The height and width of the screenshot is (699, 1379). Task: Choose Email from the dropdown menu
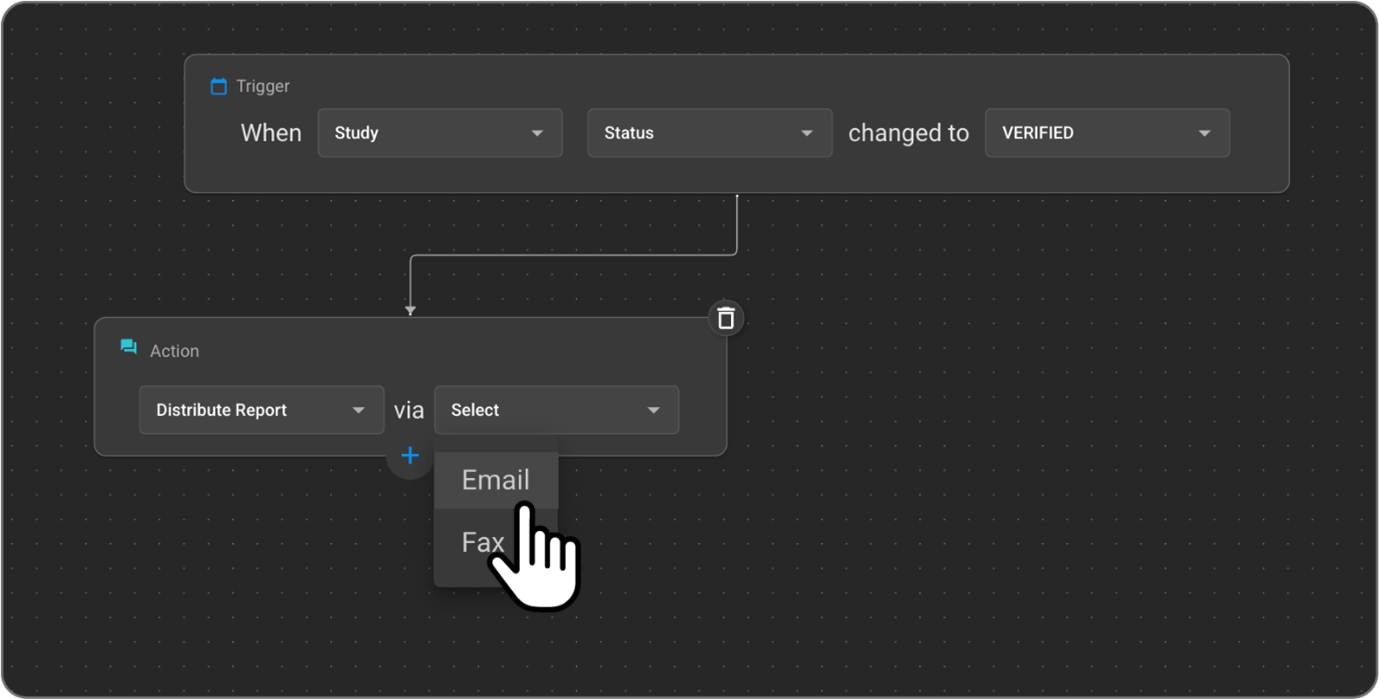[495, 480]
